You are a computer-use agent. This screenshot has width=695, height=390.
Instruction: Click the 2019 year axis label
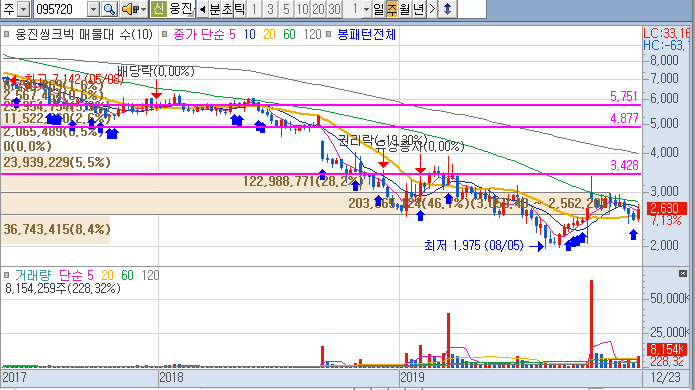point(412,377)
